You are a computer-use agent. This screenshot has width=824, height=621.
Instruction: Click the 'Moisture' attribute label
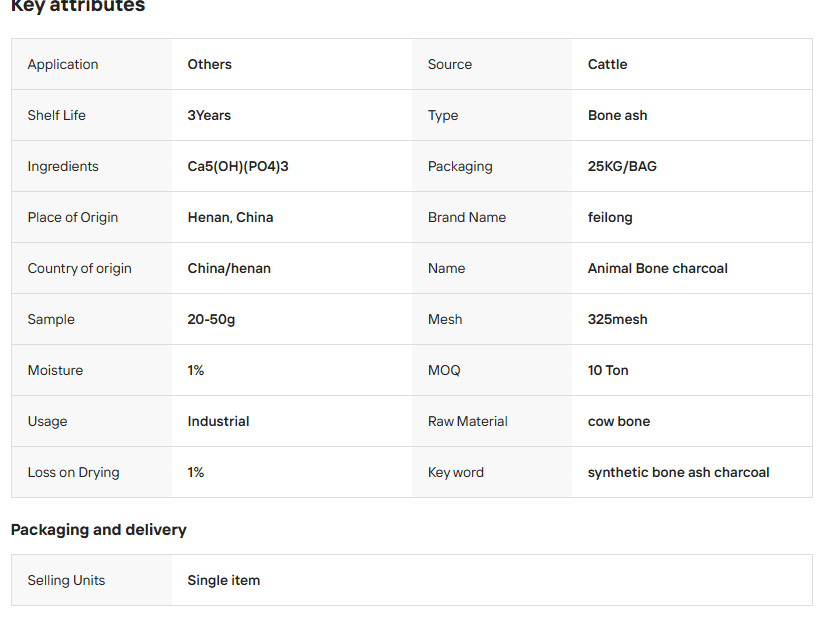pyautogui.click(x=55, y=370)
